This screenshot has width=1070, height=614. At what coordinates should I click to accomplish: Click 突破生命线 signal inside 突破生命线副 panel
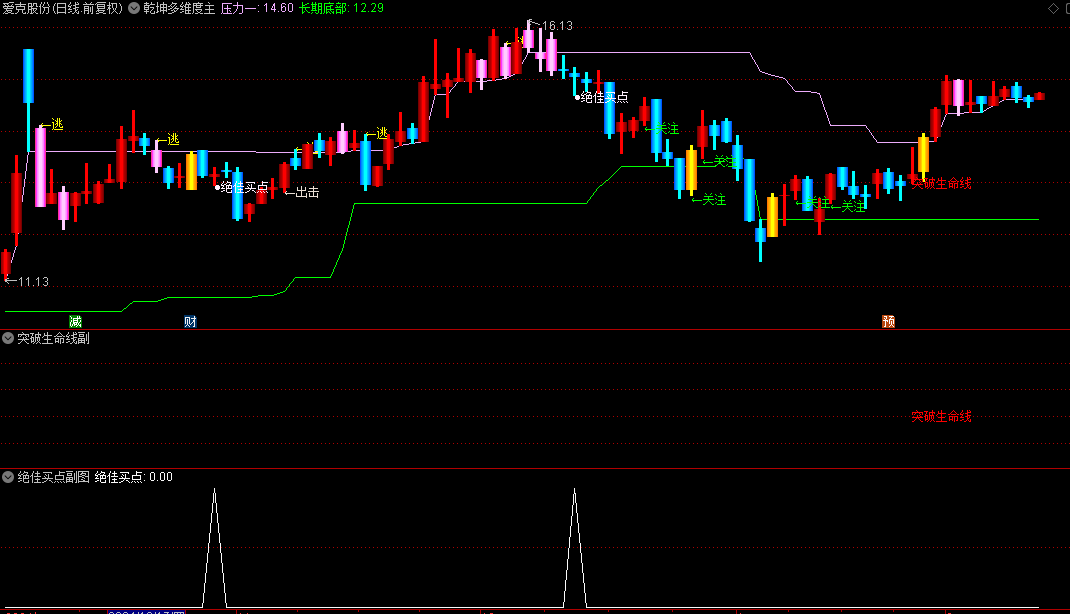pos(942,416)
